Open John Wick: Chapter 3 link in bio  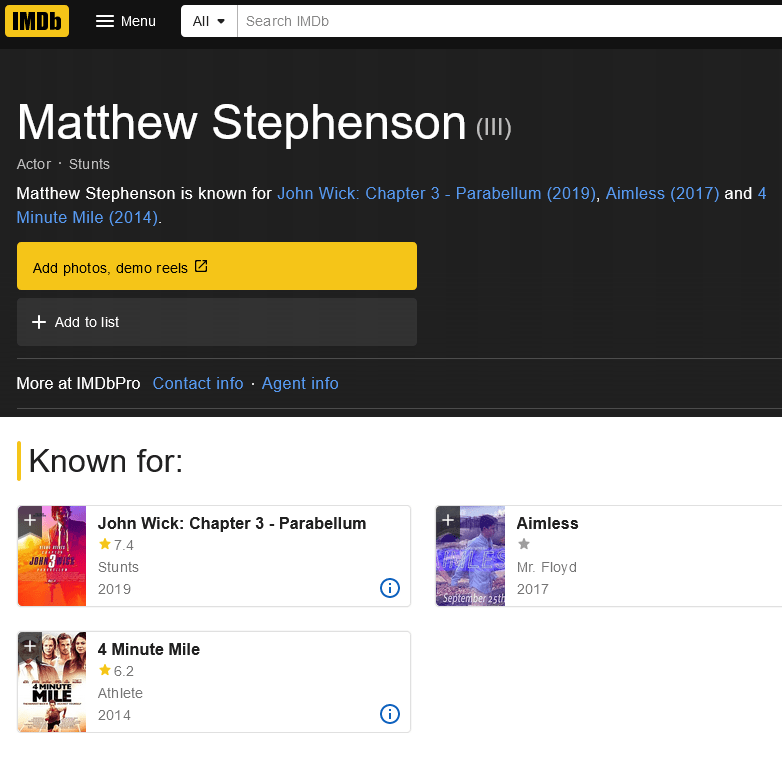pyautogui.click(x=436, y=193)
